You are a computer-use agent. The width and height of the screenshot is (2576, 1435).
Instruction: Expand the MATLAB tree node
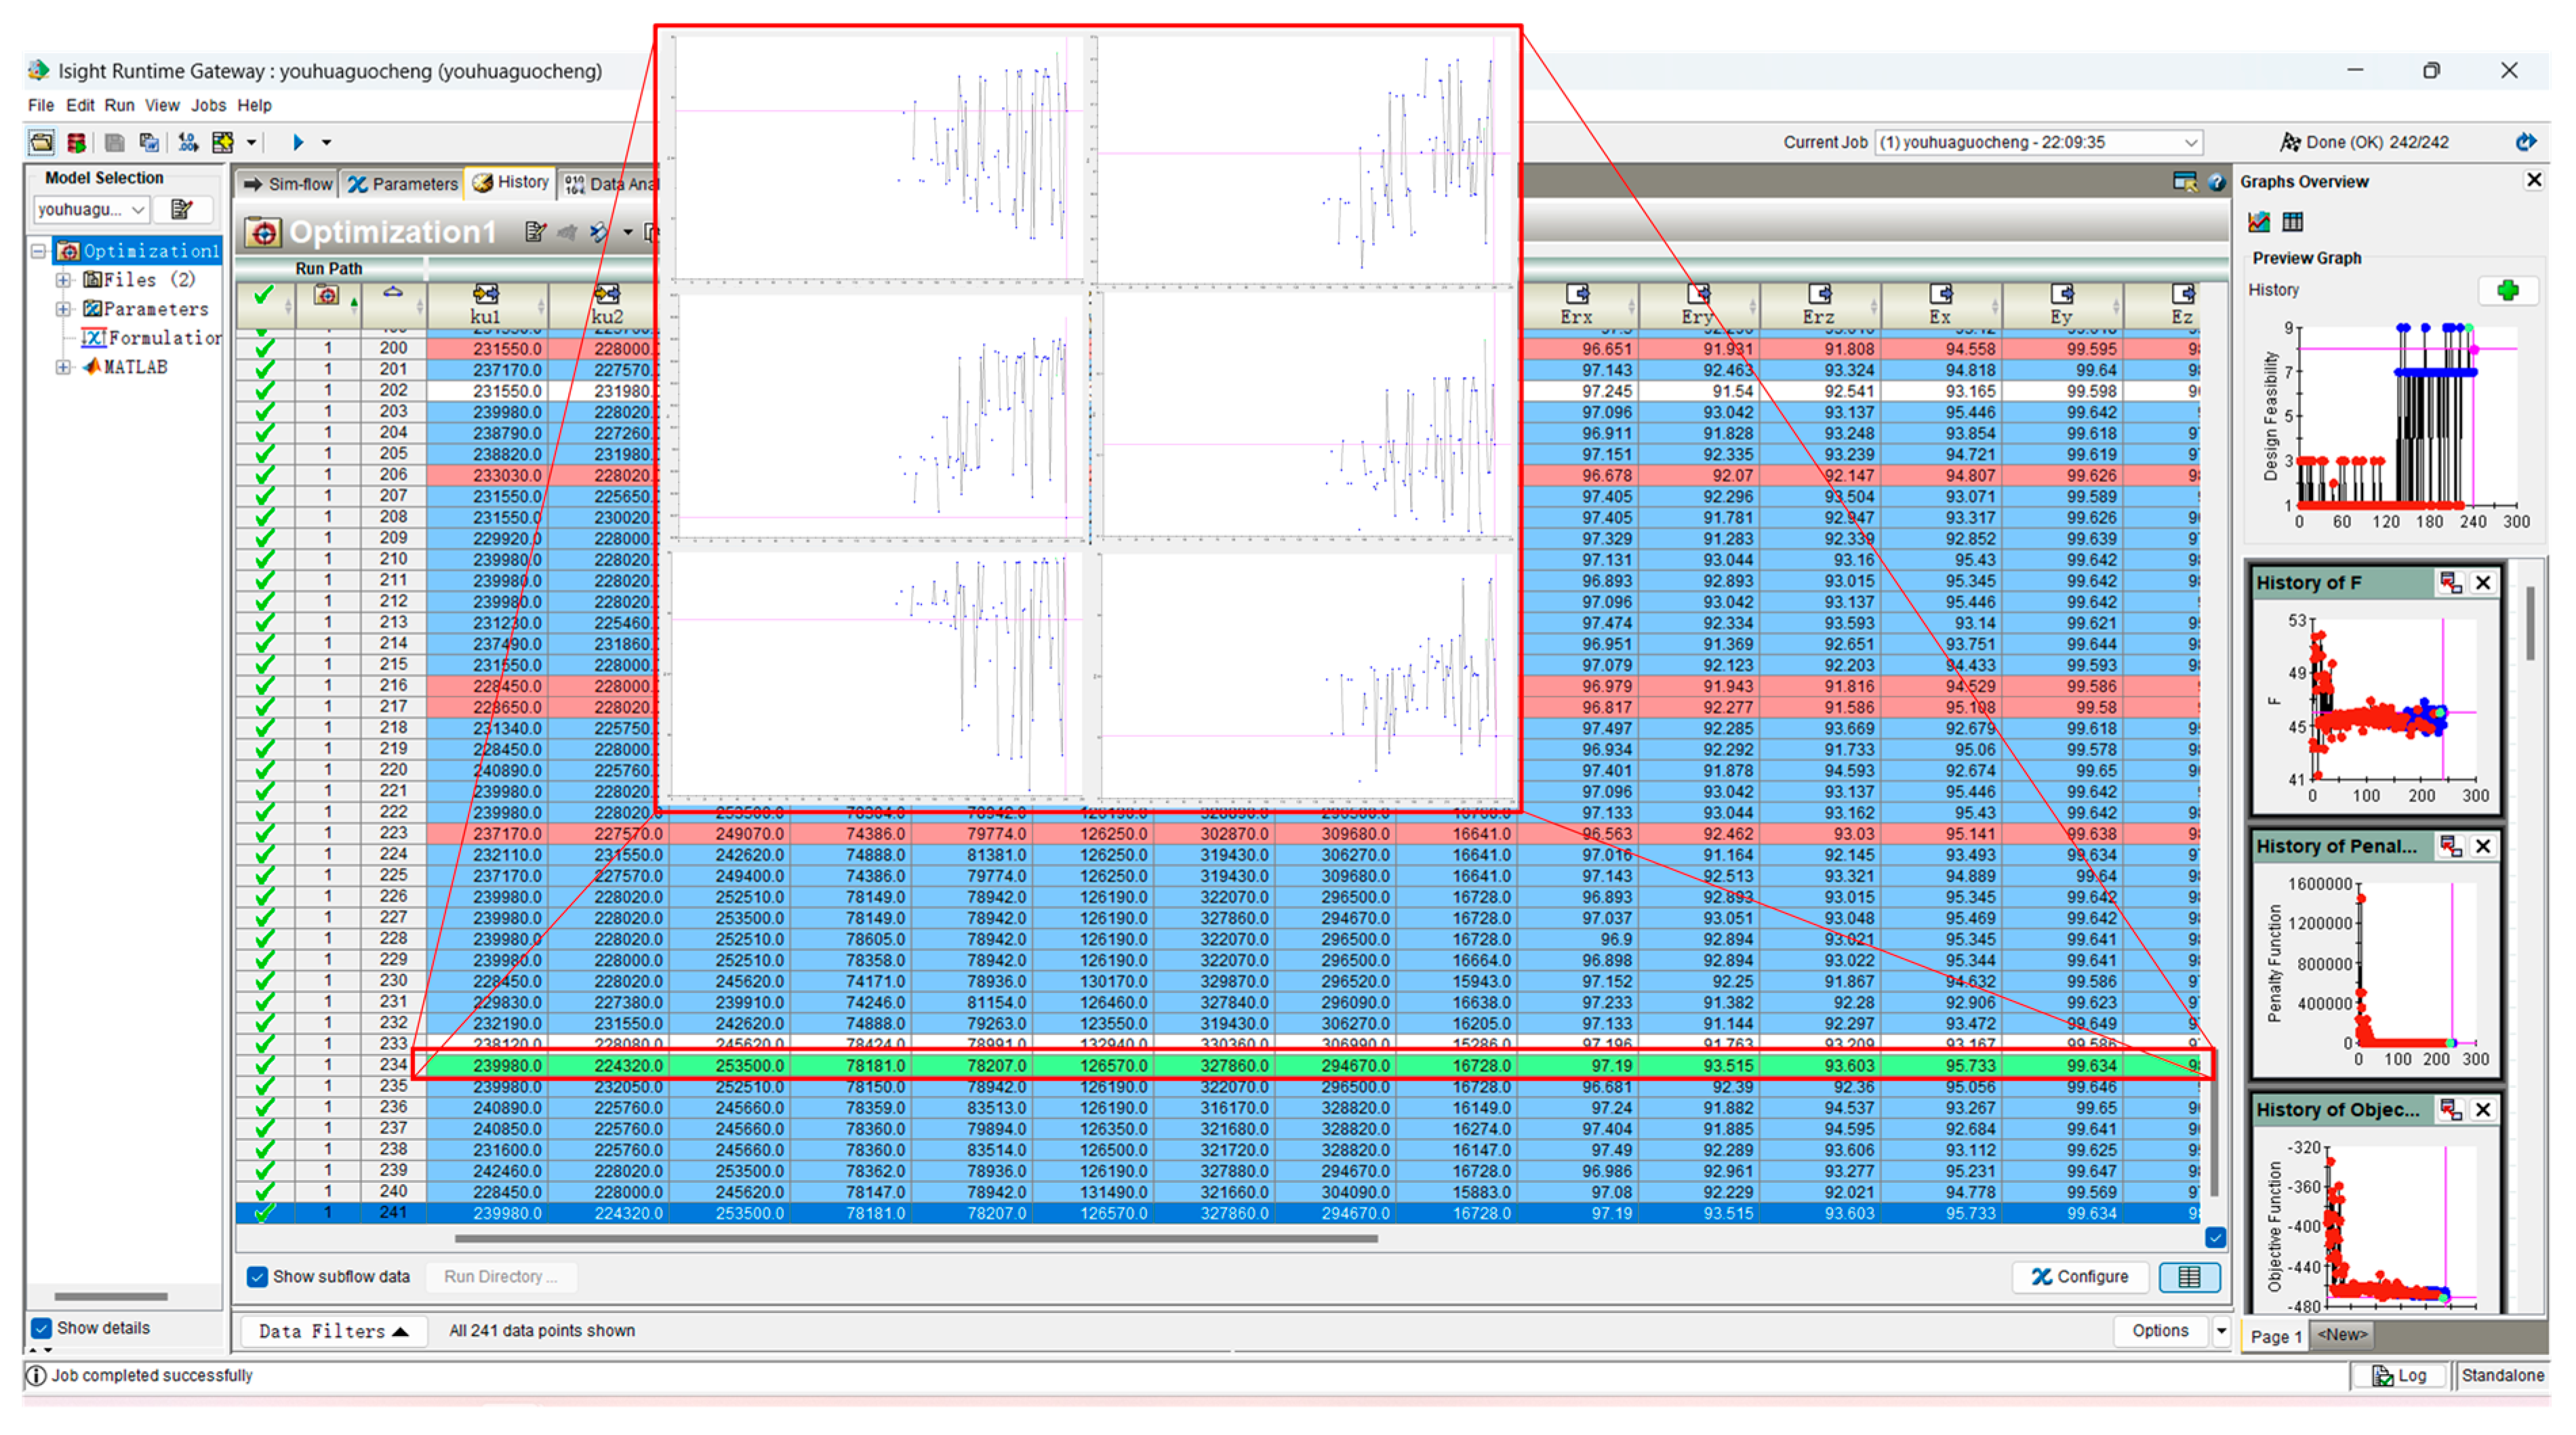point(63,367)
